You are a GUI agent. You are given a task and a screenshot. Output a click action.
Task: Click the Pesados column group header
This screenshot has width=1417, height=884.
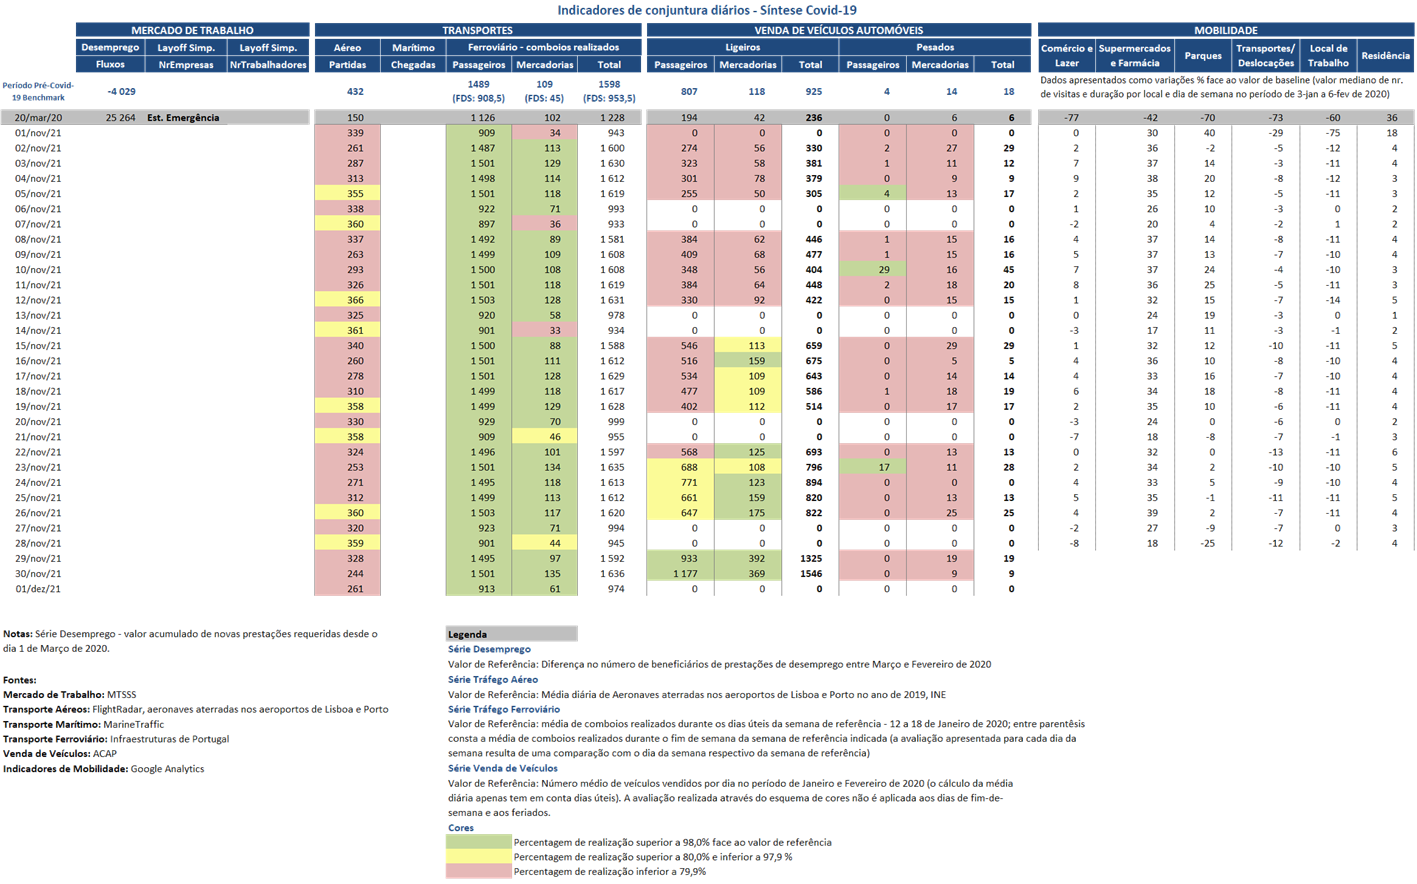[x=934, y=47]
